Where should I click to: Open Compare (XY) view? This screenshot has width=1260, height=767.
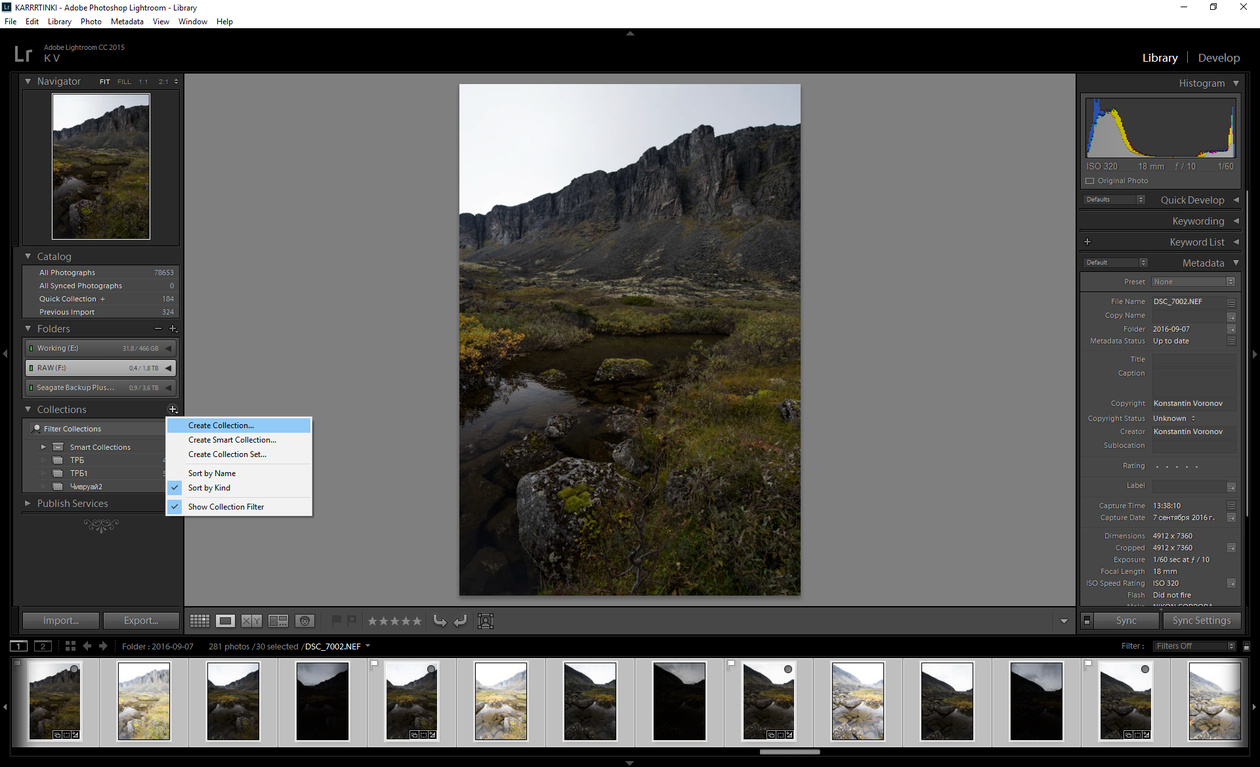tap(252, 621)
